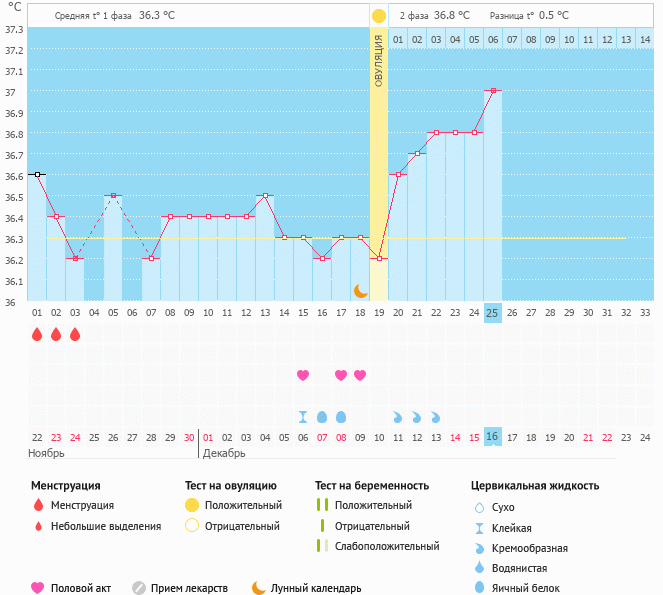Click the menstruation drop on cycle day 01
Screen dimensions: 663x595
click(x=37, y=334)
